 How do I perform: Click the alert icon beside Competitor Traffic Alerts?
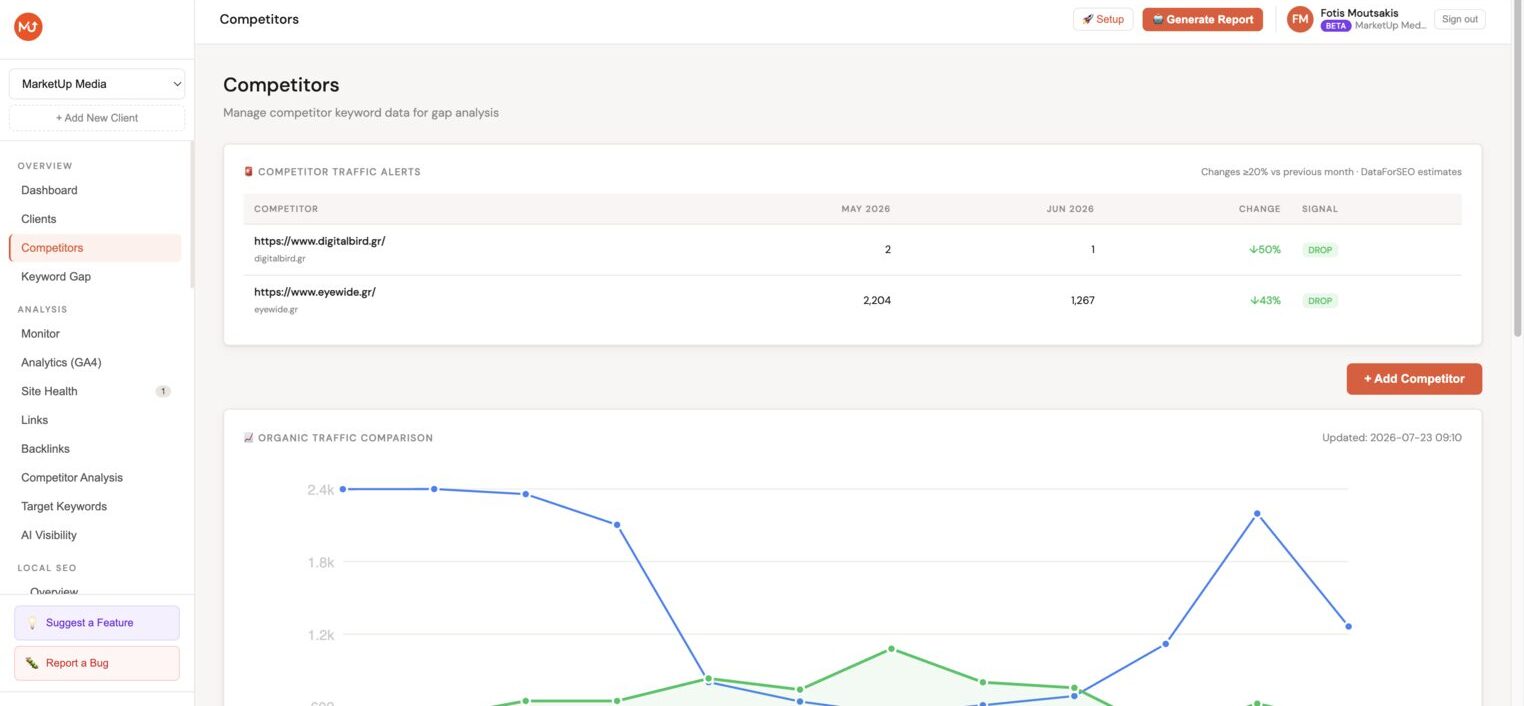[249, 172]
